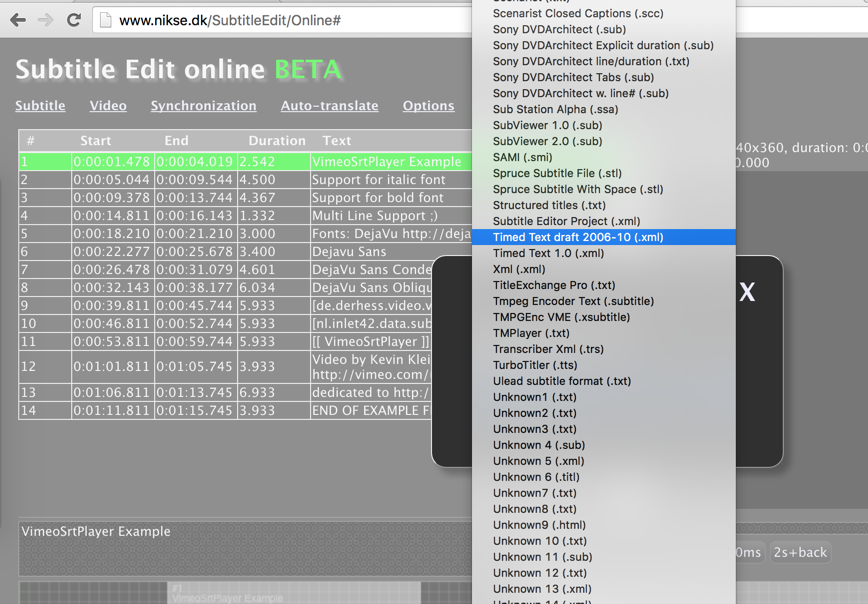Select Timed Text 1.0 (.xml) option
The height and width of the screenshot is (604, 868).
pos(604,254)
